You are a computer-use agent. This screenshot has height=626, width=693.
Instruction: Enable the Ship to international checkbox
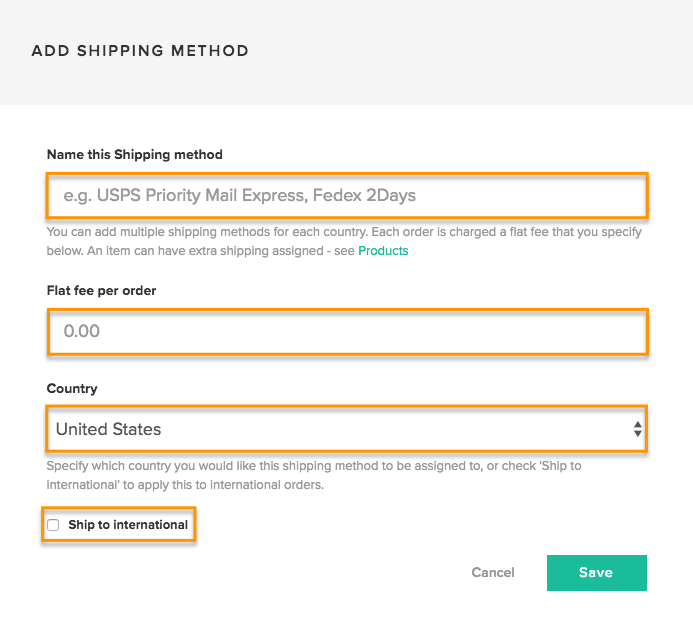(x=53, y=525)
